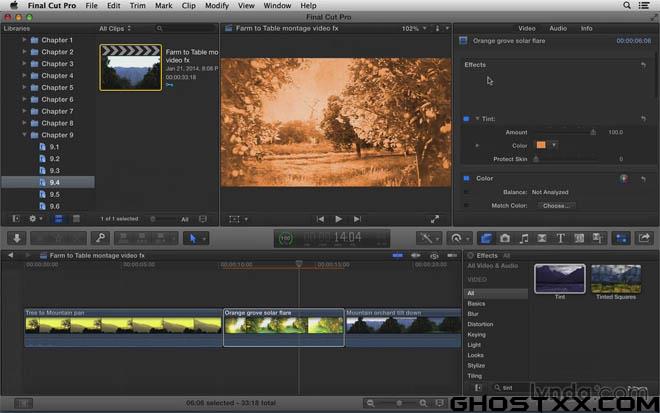Toggle snapping in timeline
Viewport: 660px width, 413px height.
[452, 256]
